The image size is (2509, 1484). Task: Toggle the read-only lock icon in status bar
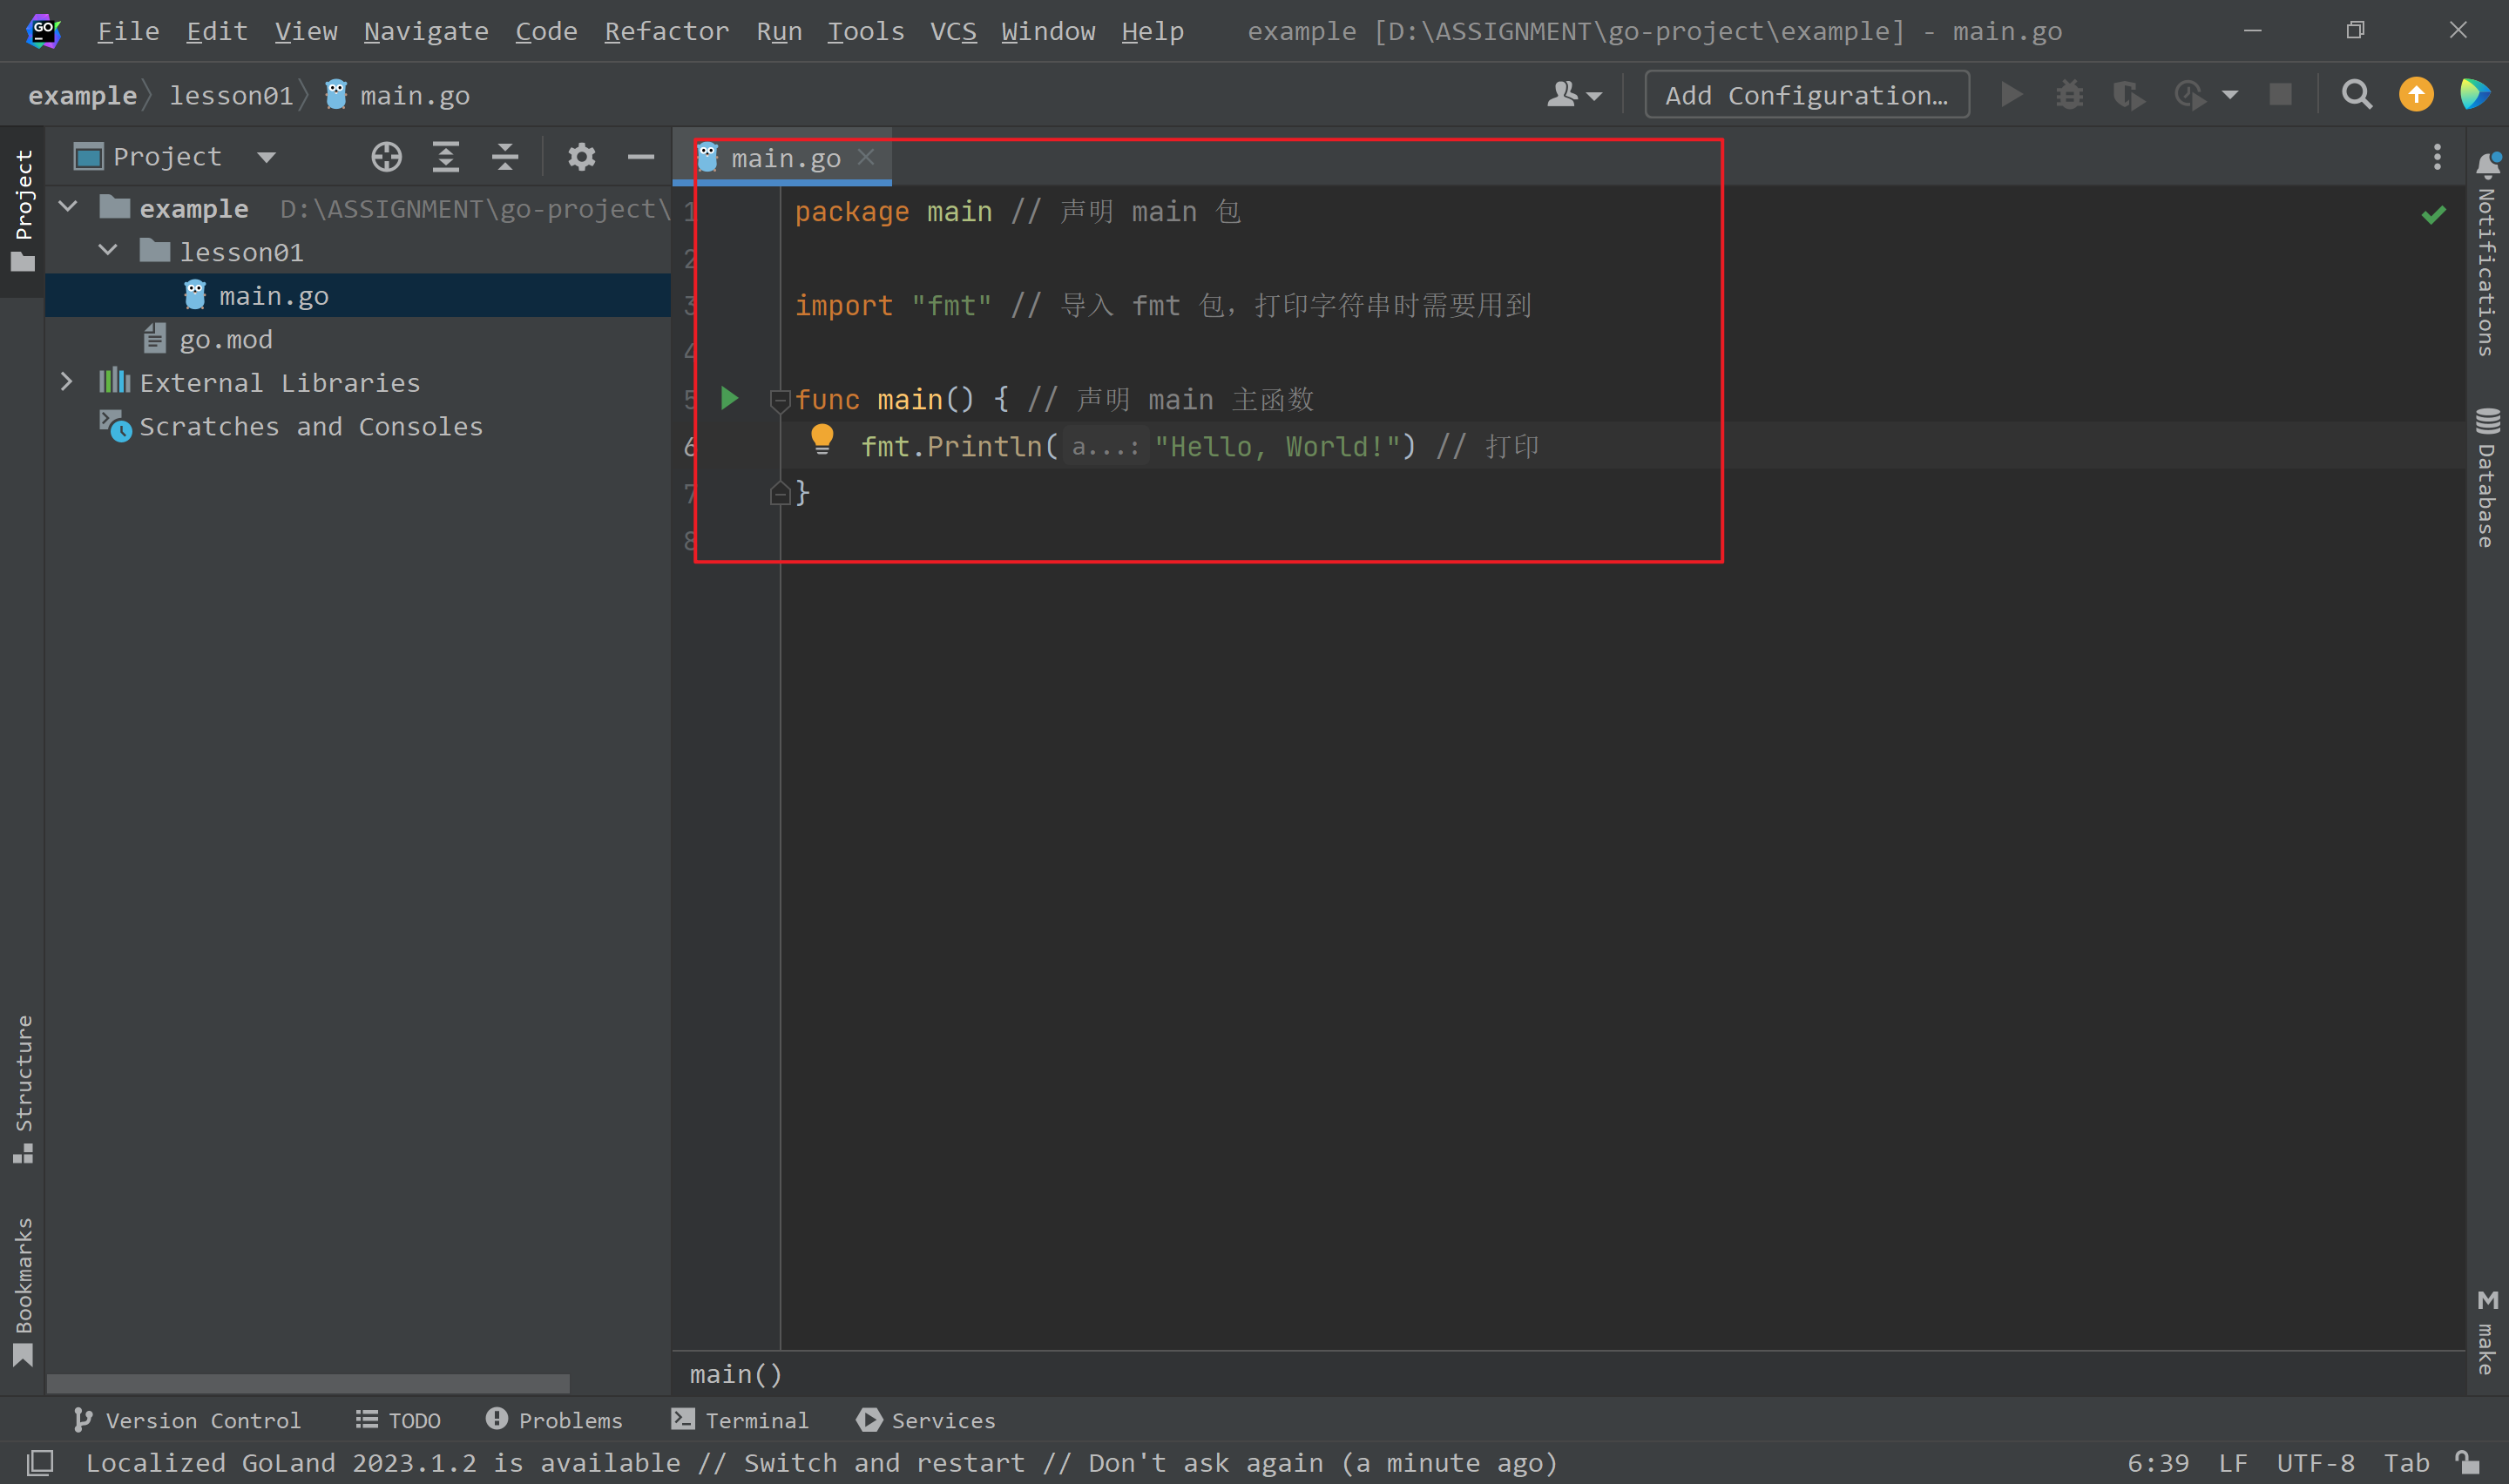coord(2467,1463)
